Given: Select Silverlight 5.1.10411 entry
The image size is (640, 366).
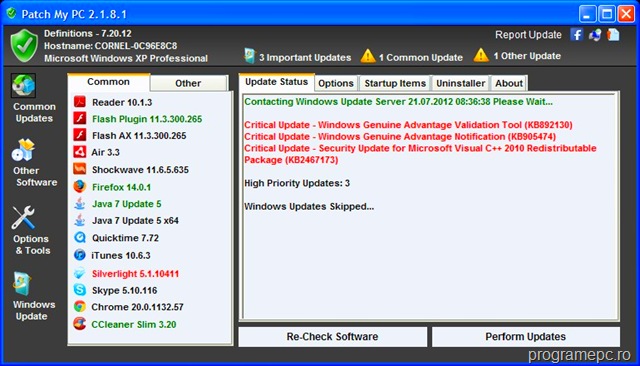Looking at the screenshot, I should 136,274.
